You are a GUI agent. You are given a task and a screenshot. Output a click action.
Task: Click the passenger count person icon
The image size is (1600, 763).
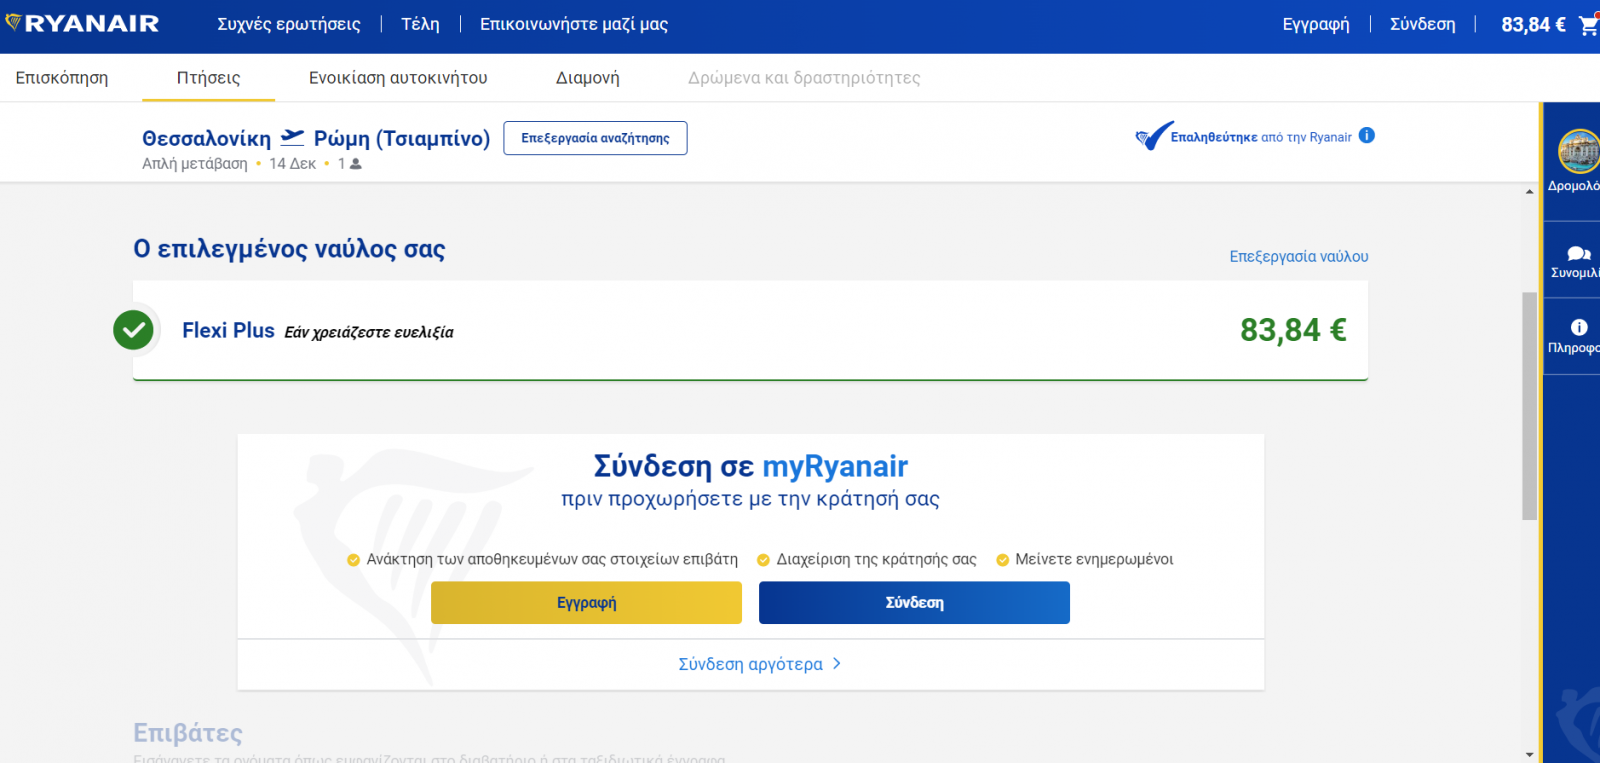tap(355, 164)
